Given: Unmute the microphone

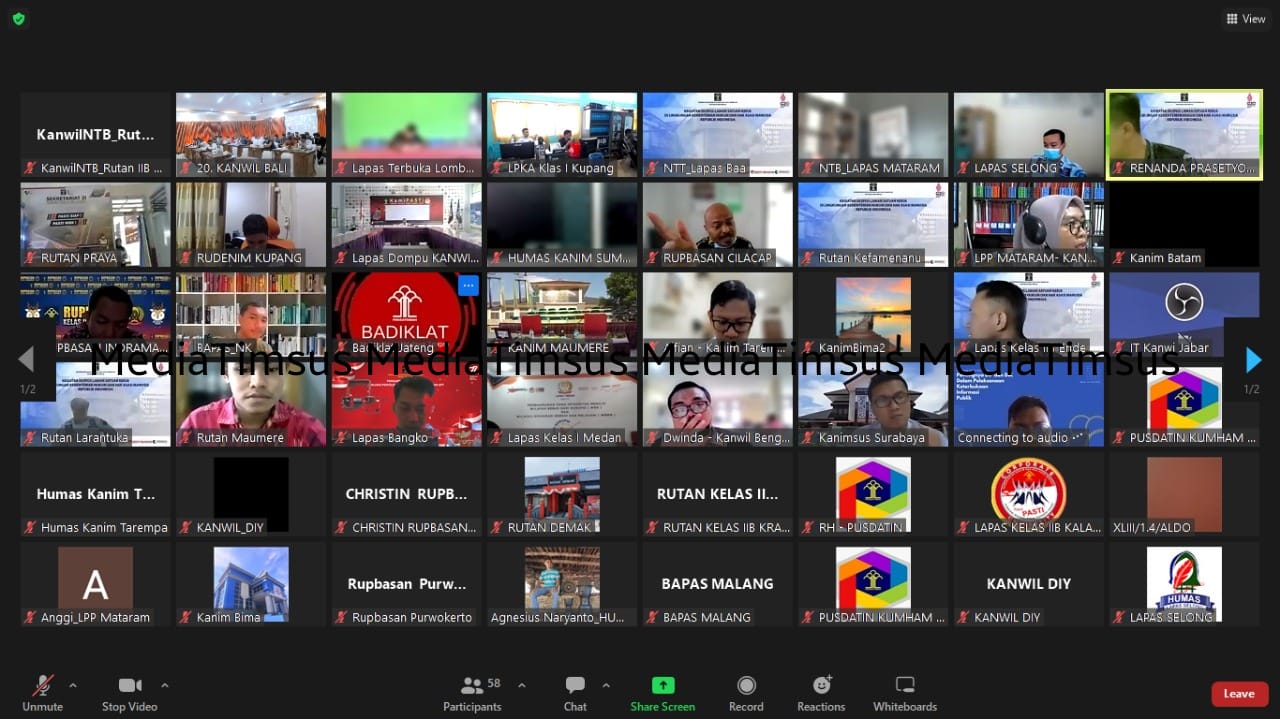Looking at the screenshot, I should click(42, 693).
